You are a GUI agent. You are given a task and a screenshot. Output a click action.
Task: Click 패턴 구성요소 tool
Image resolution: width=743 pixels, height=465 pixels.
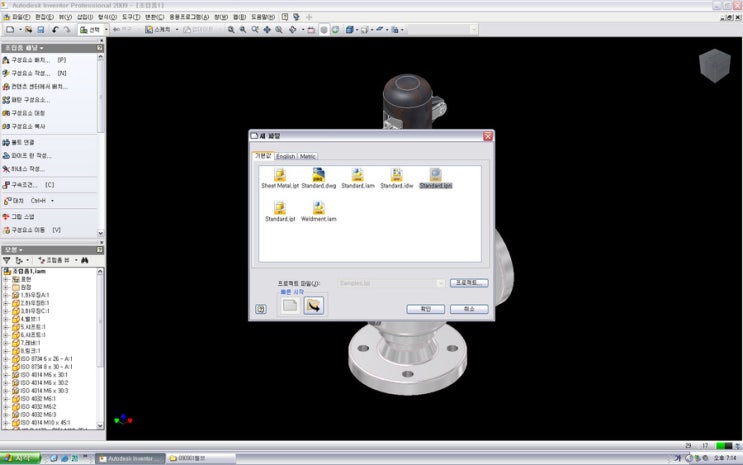(26, 100)
